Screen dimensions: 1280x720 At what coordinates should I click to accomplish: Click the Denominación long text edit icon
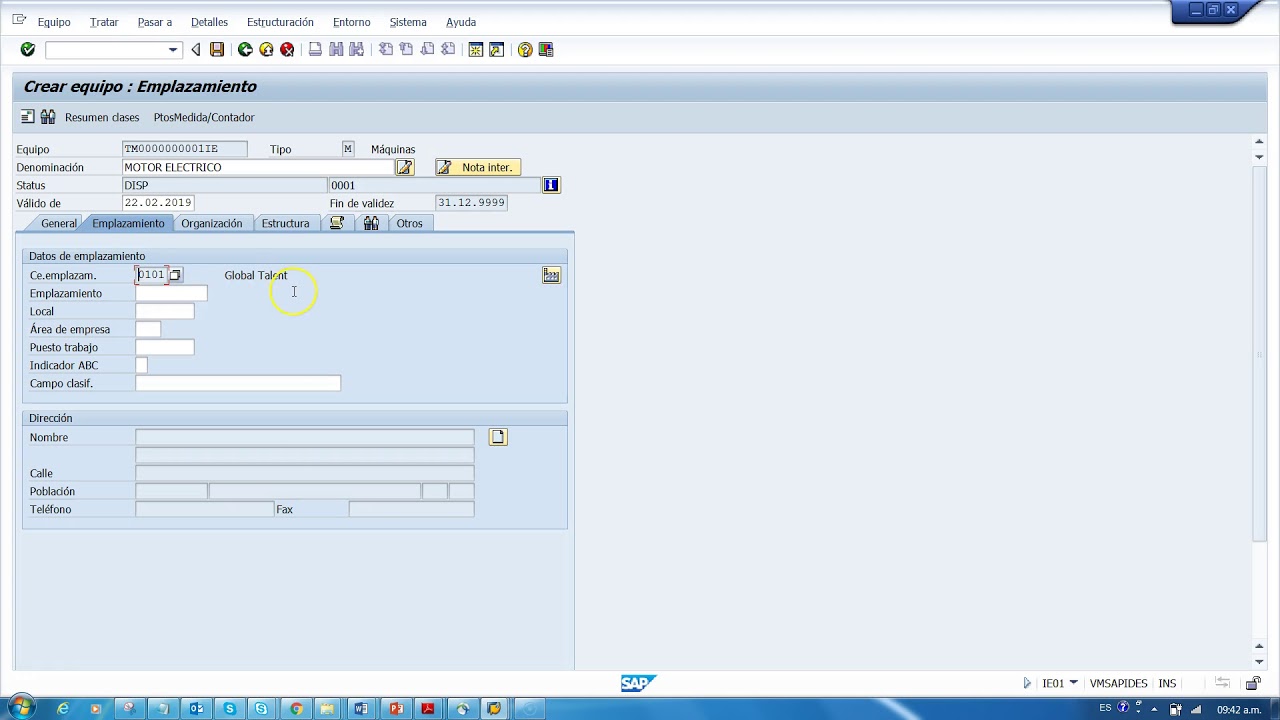404,167
